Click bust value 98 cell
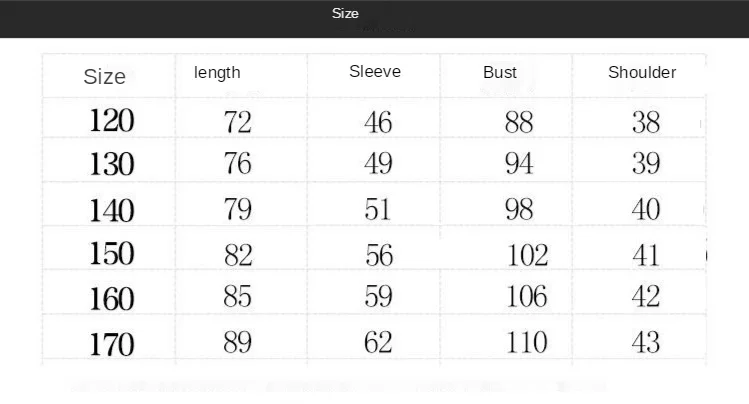749x404 pixels. (x=519, y=210)
